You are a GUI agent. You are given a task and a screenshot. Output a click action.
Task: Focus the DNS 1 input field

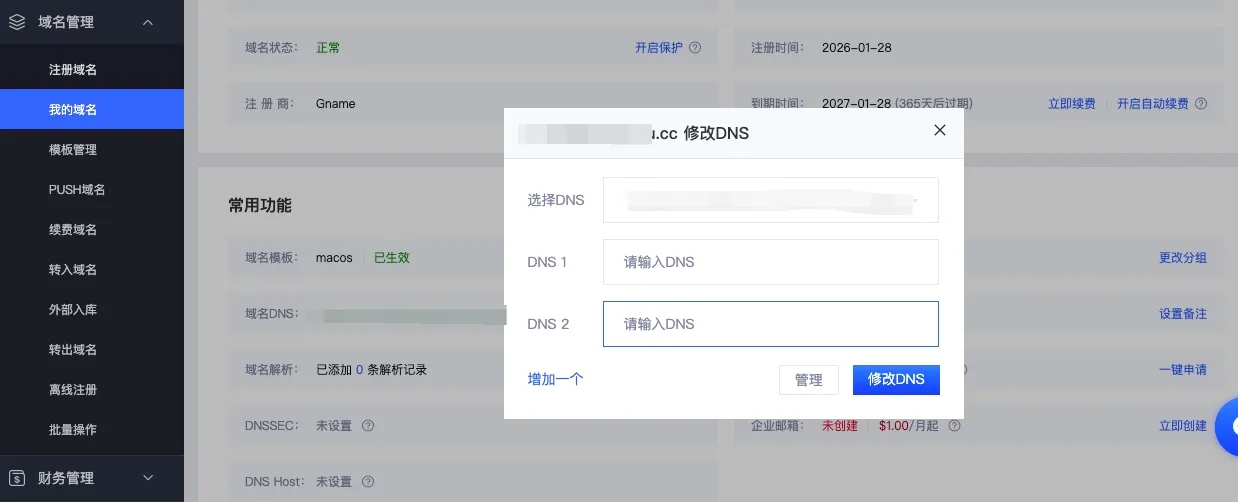tap(771, 262)
